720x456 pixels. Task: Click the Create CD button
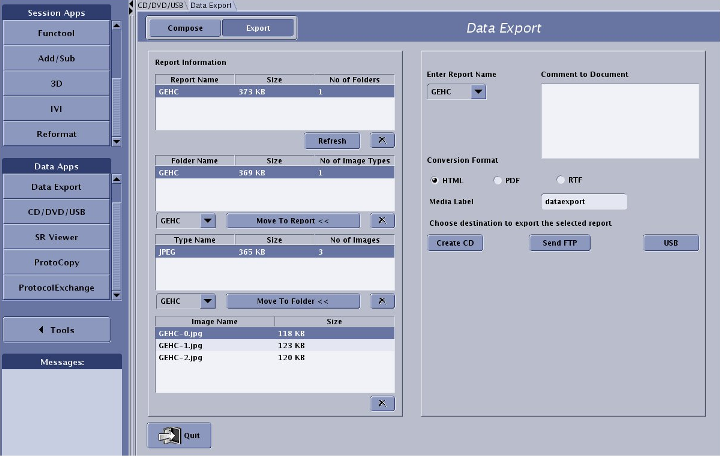click(x=454, y=243)
